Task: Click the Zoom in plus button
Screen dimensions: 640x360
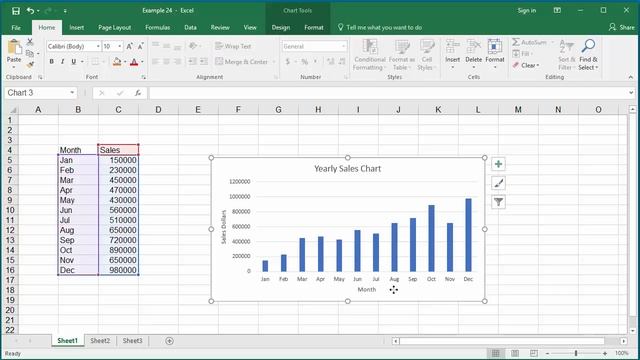Action: pos(605,353)
